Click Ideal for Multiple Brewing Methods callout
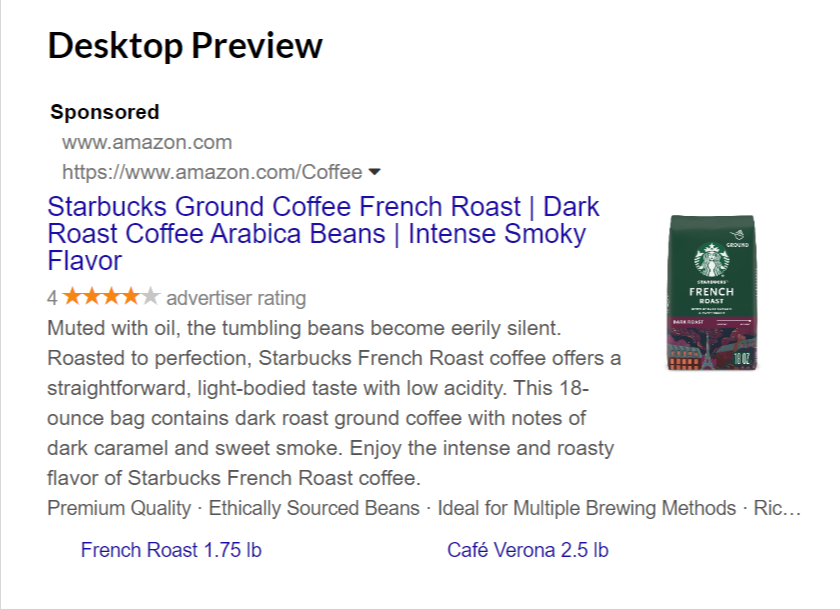840x609 pixels. (587, 508)
